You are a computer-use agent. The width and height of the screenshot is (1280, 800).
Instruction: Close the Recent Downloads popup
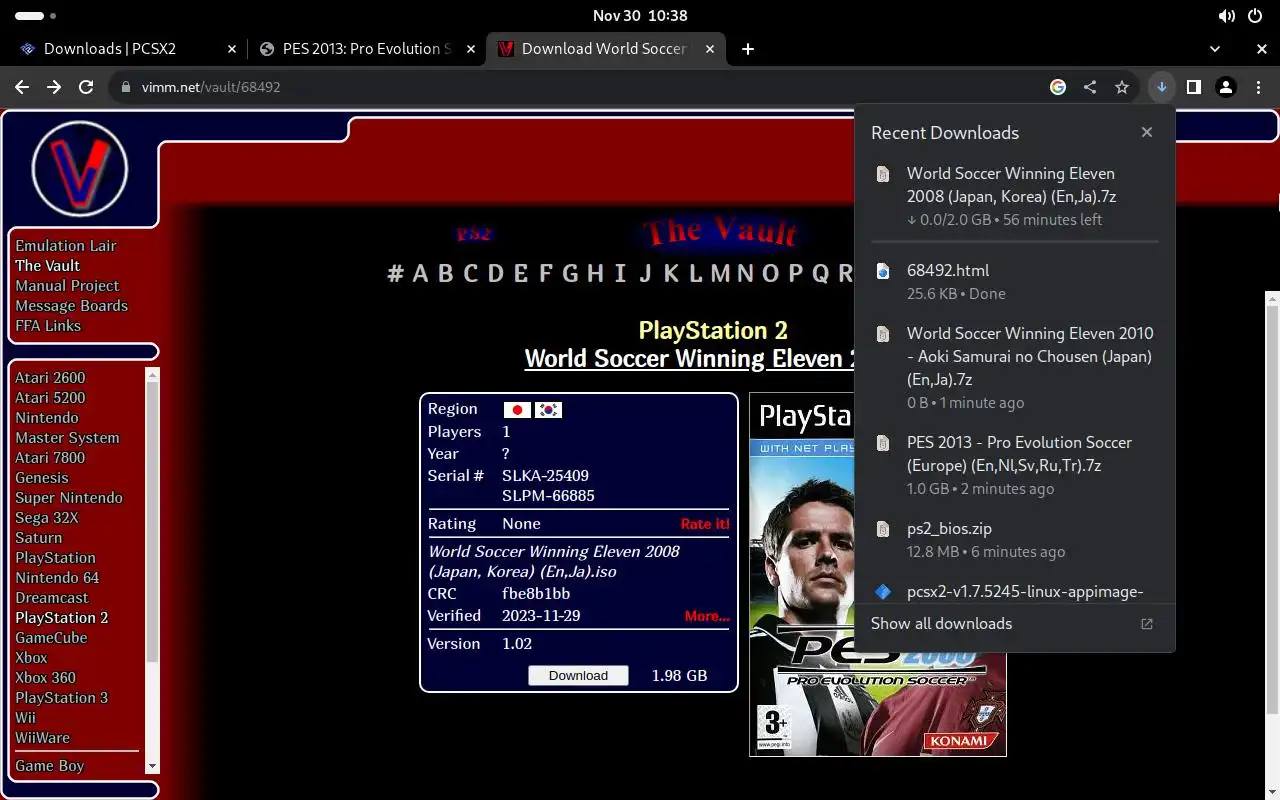click(1147, 132)
